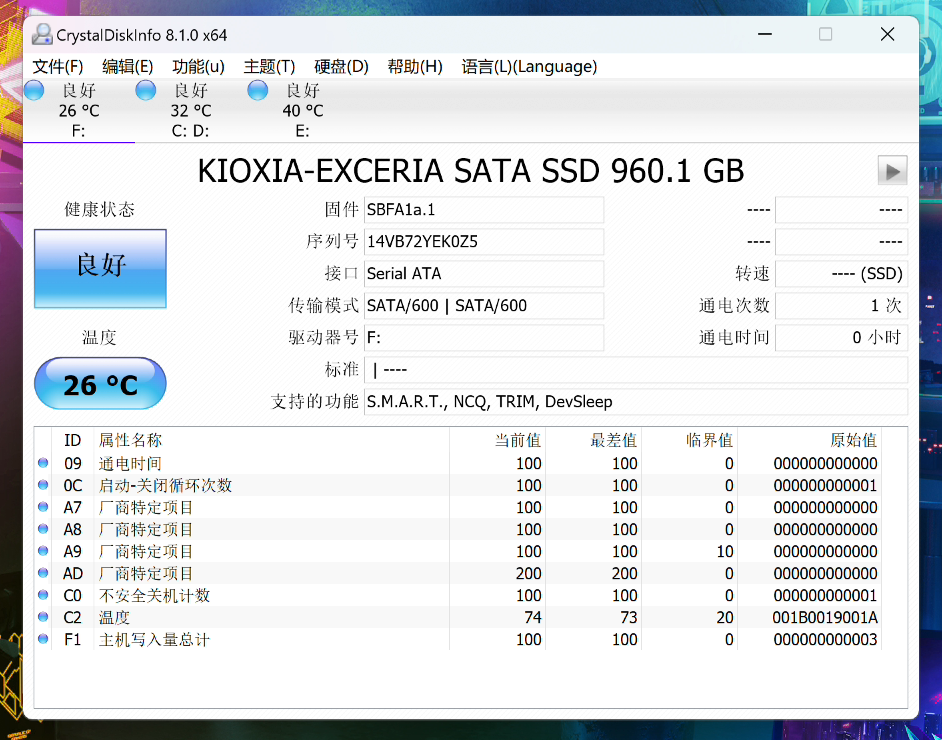Screen dimensions: 942x740
Task: Click status dot for attribute A8 row
Action: [43, 529]
